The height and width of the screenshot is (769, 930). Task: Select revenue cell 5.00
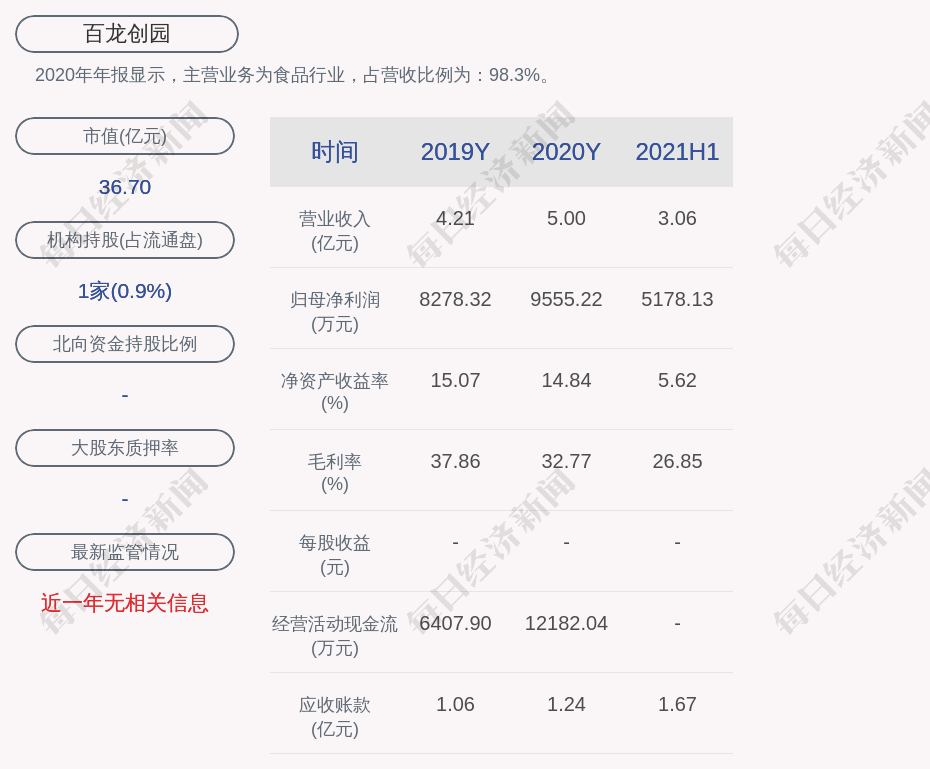click(566, 218)
